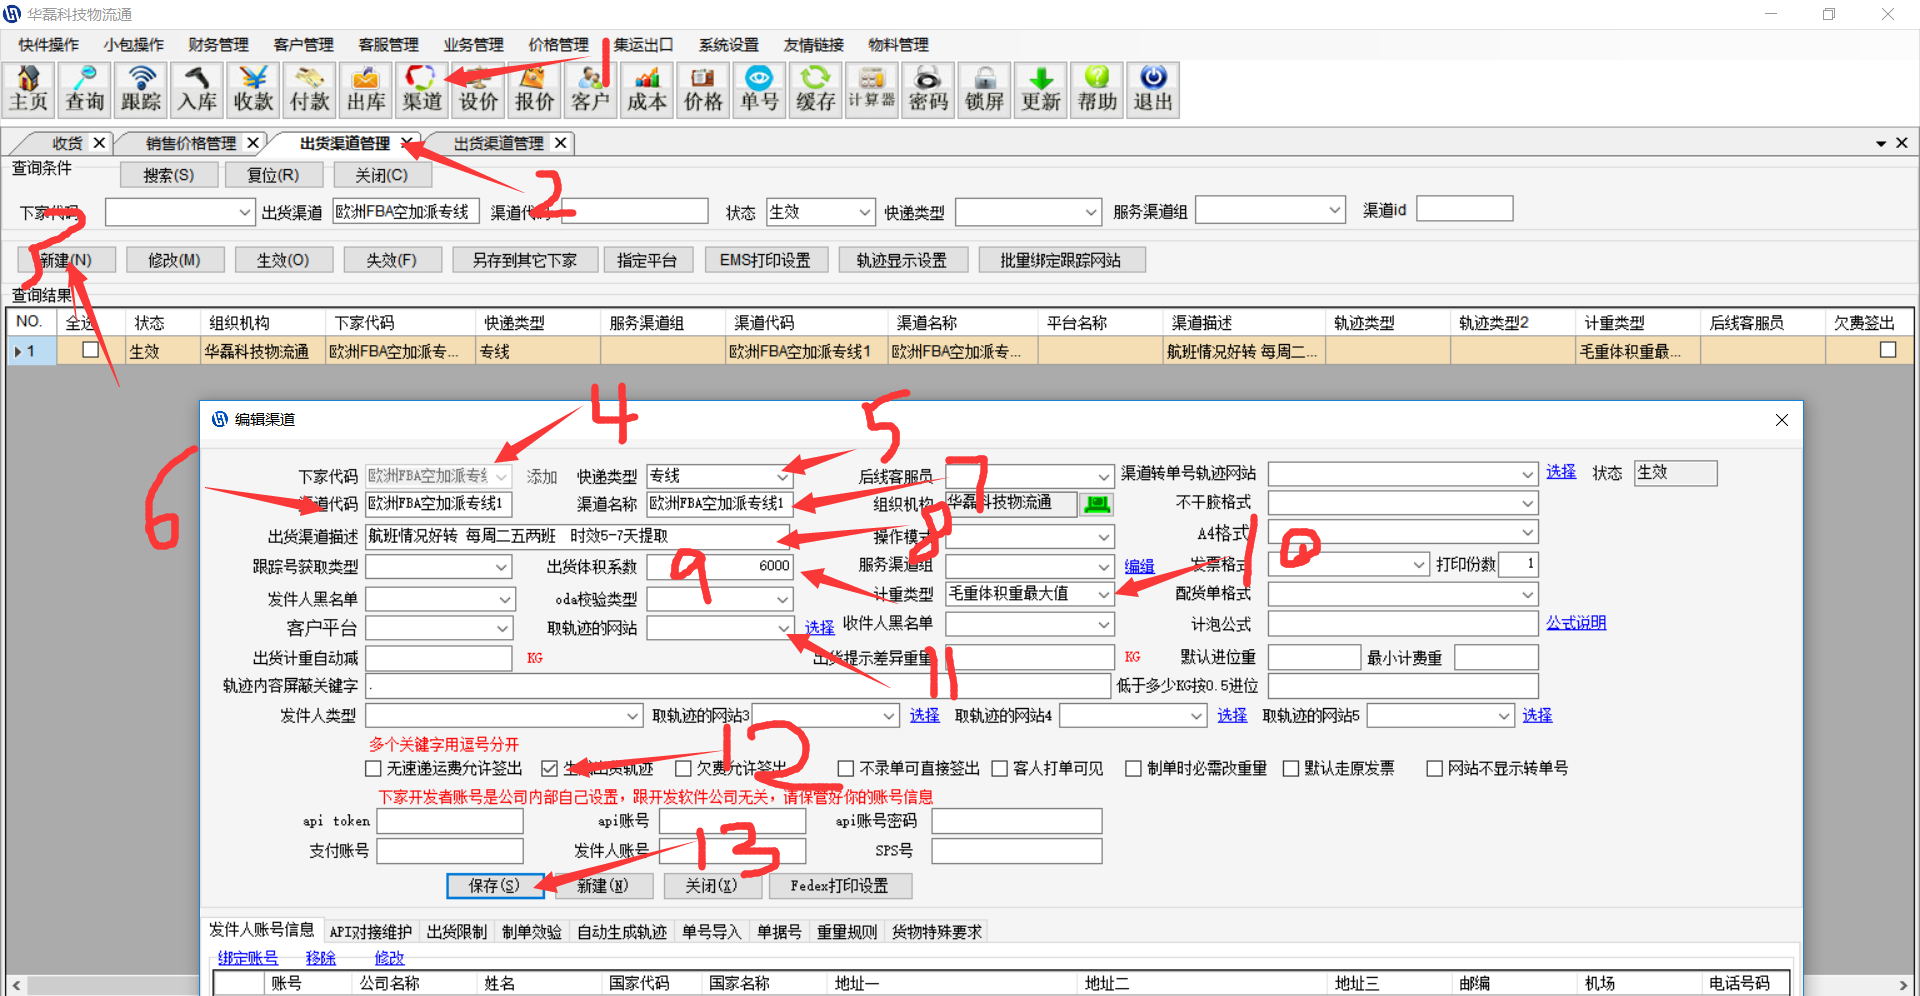Expand the 快递类型 dropdown in edit dialog

click(782, 476)
